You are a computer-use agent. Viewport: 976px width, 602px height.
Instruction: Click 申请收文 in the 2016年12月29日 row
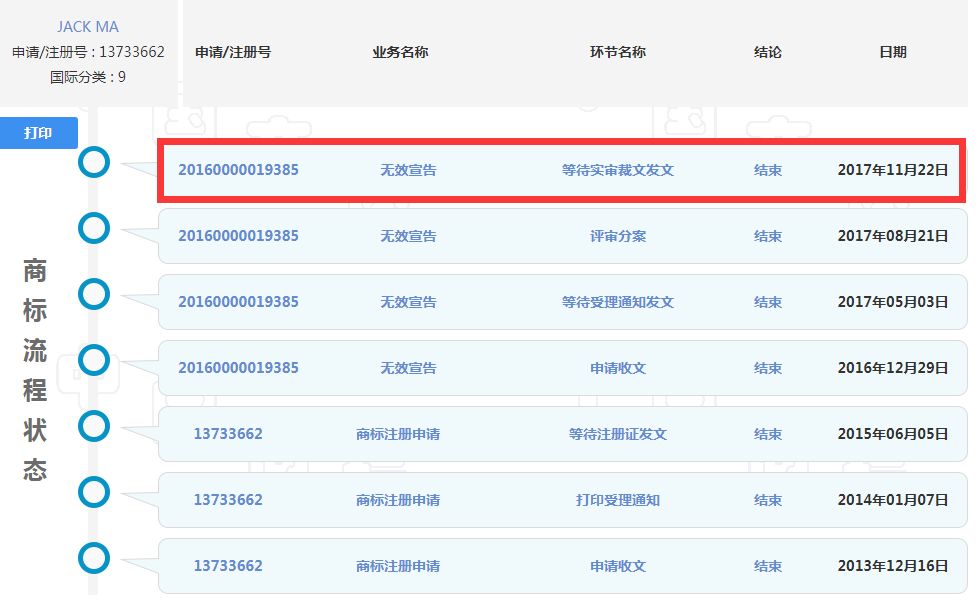coord(617,368)
